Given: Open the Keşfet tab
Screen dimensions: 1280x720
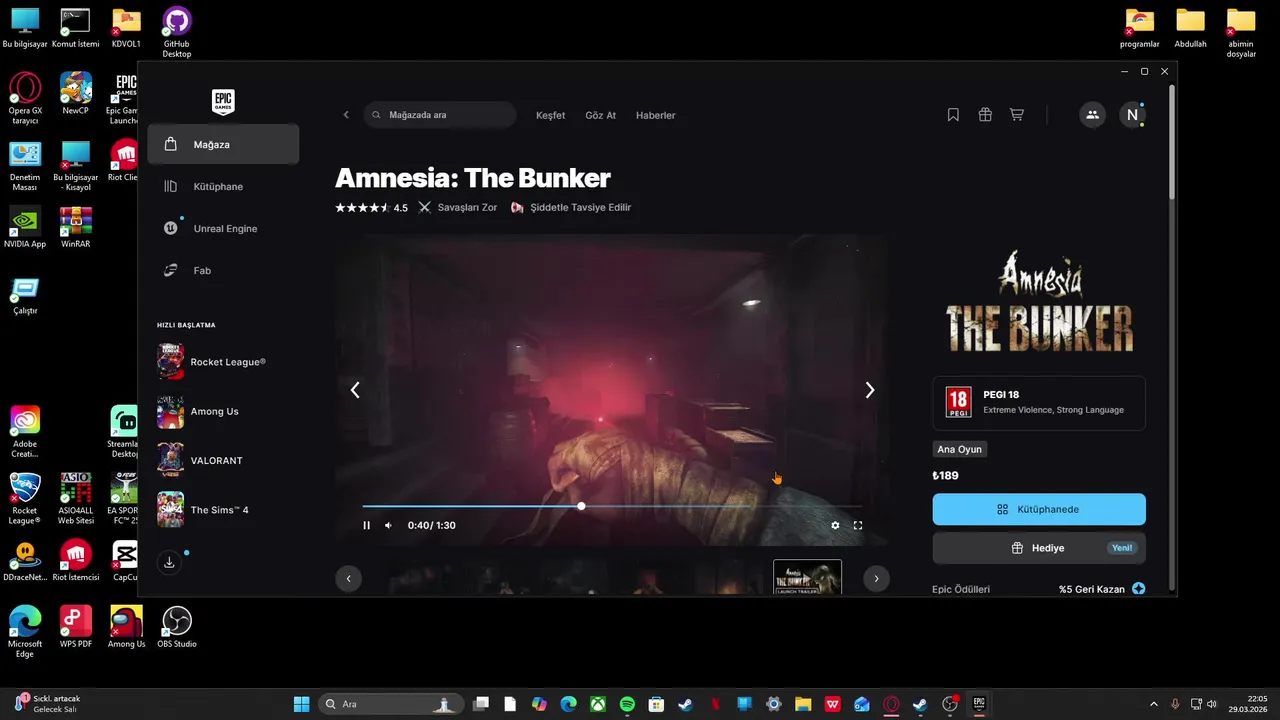Looking at the screenshot, I should [x=551, y=115].
